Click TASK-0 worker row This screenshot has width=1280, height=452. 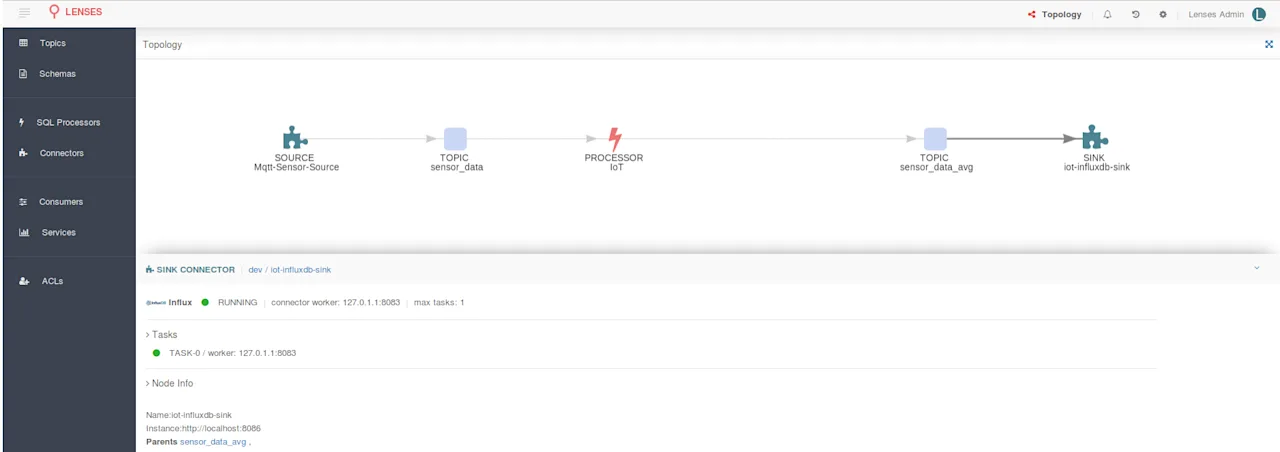click(225, 353)
